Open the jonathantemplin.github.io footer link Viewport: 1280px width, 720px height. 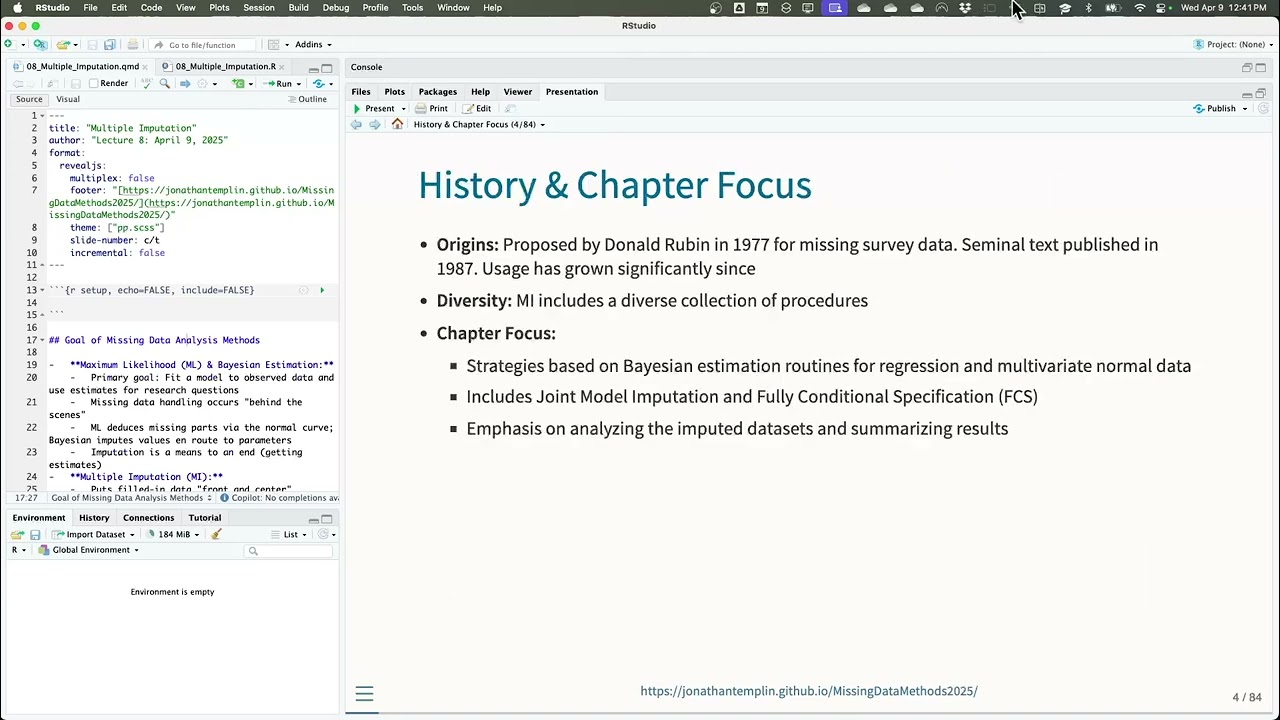(x=809, y=691)
